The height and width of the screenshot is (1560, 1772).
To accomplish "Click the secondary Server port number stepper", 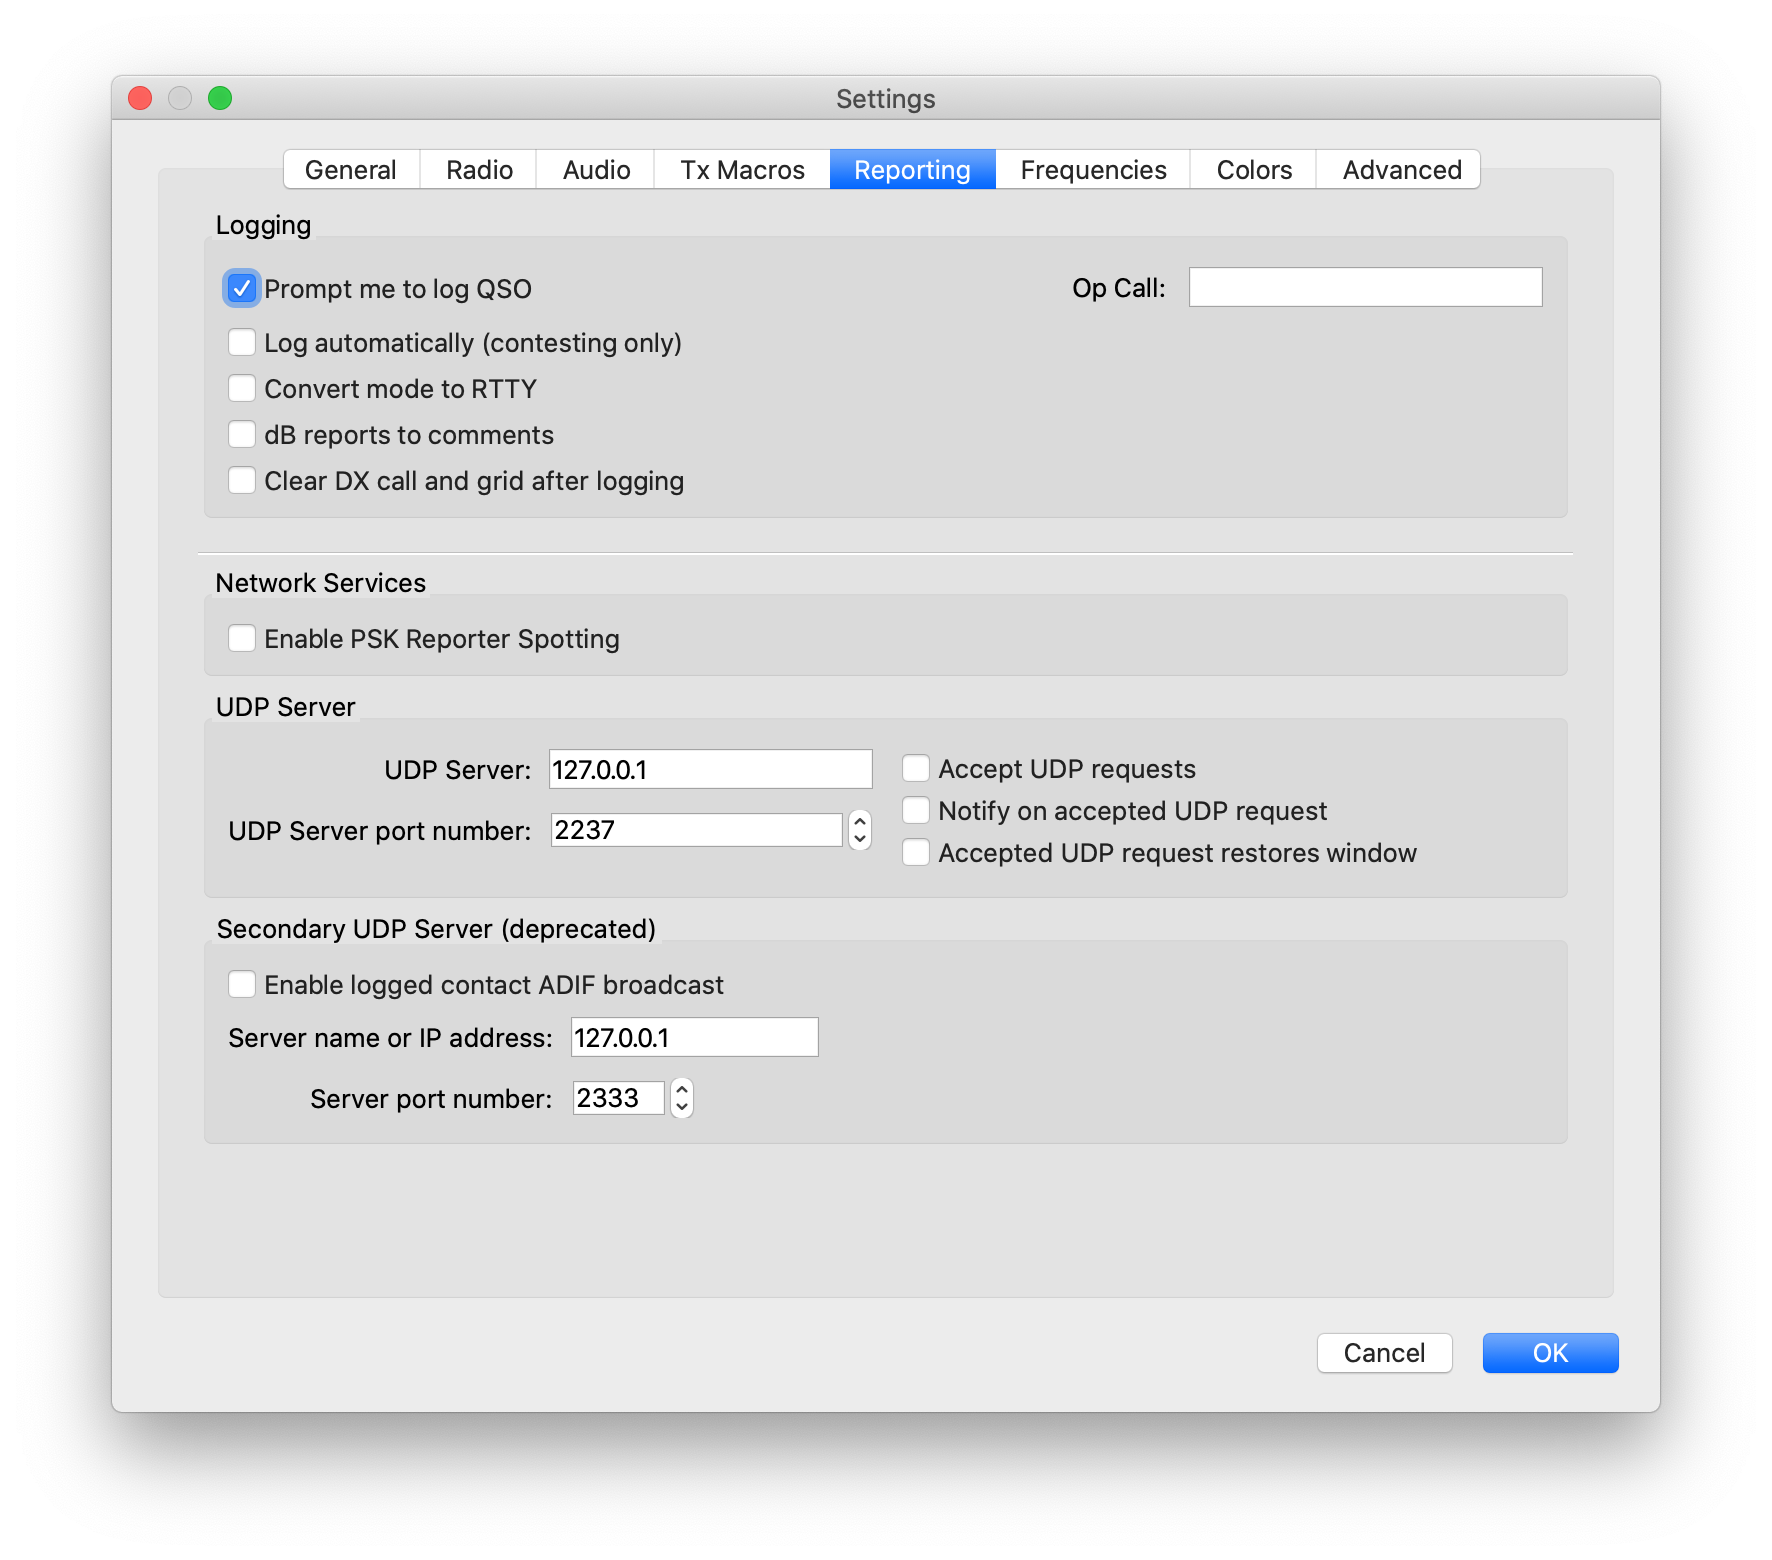I will [x=682, y=1098].
